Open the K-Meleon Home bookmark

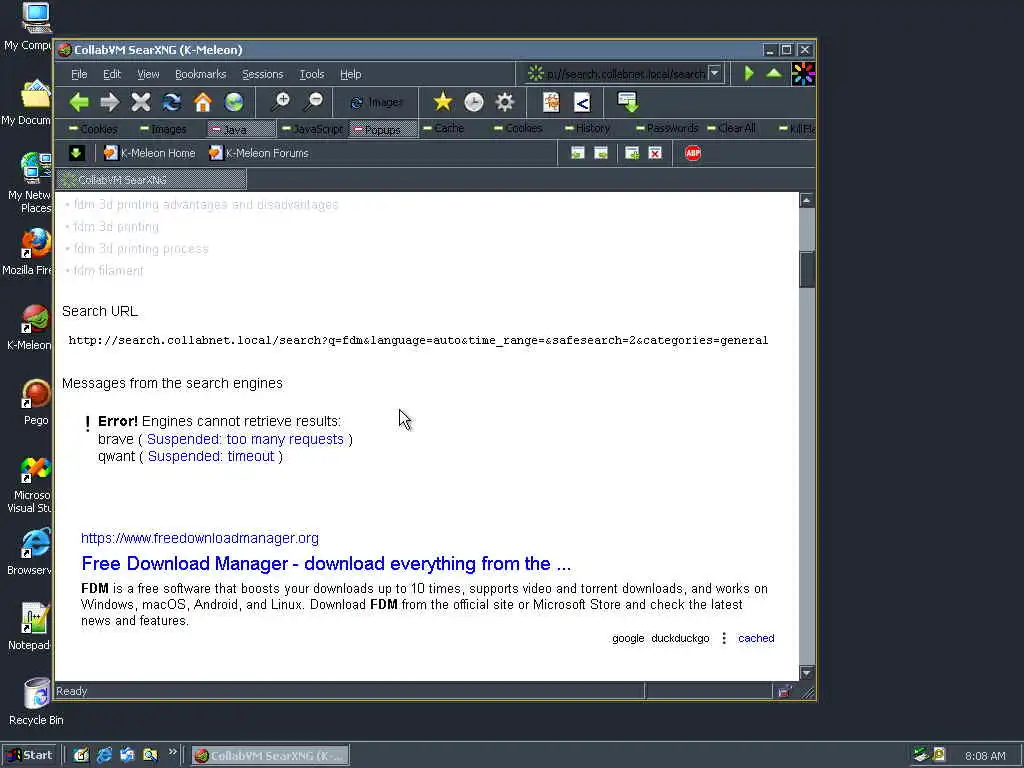150,153
